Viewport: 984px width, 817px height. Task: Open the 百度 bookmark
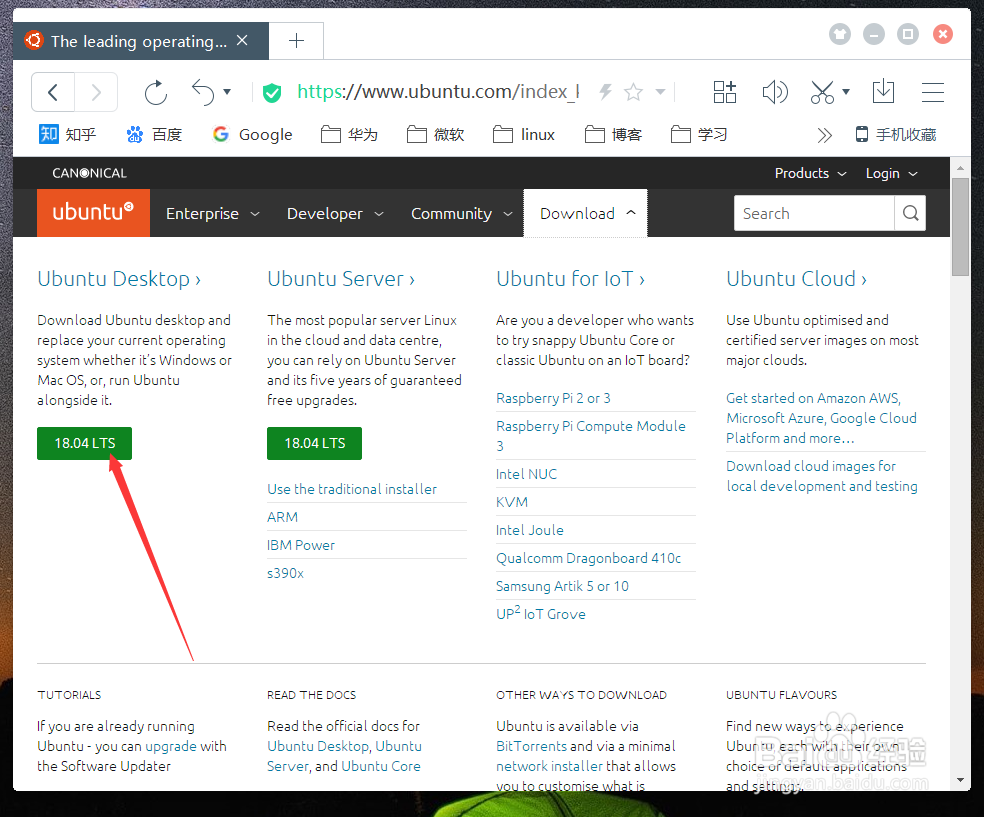tap(154, 134)
